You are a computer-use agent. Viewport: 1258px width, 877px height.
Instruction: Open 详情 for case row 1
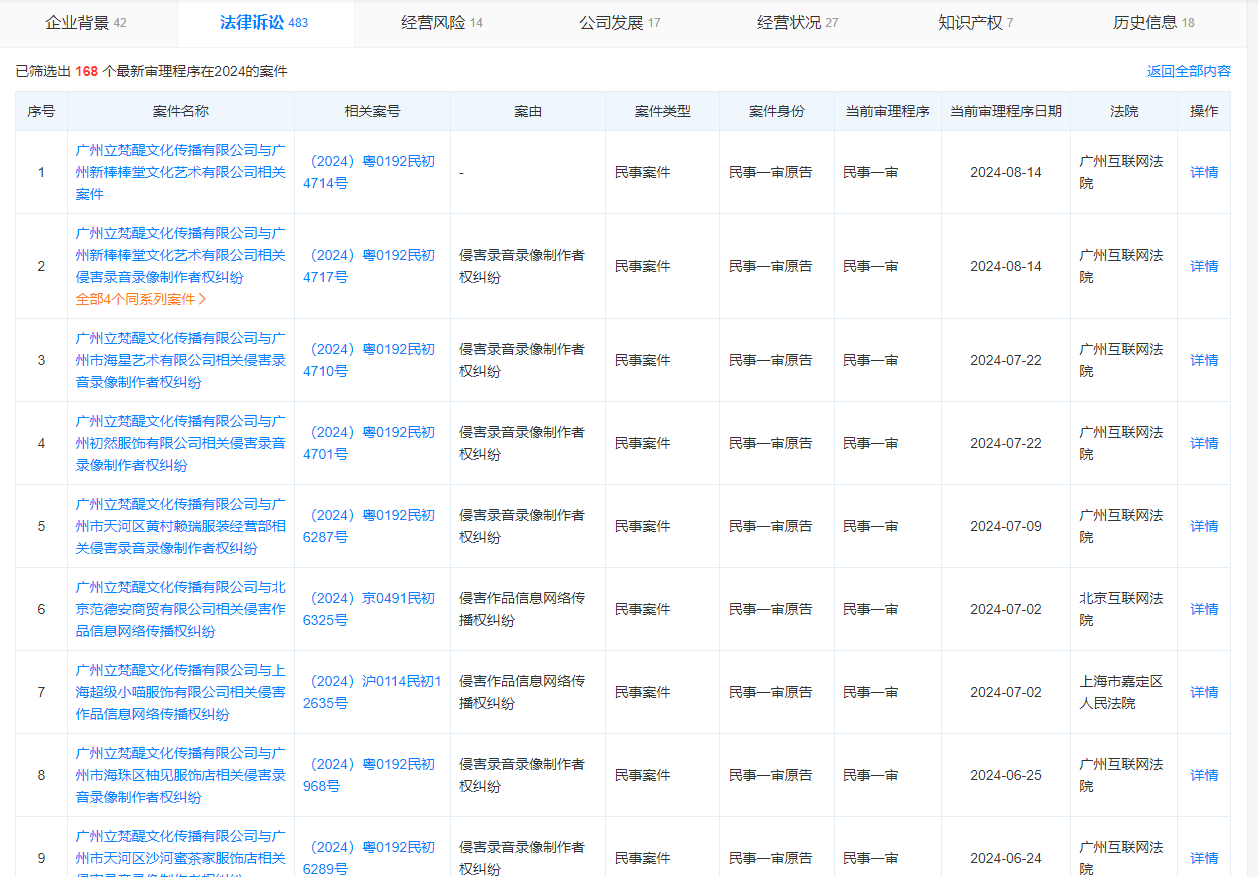coord(1203,172)
